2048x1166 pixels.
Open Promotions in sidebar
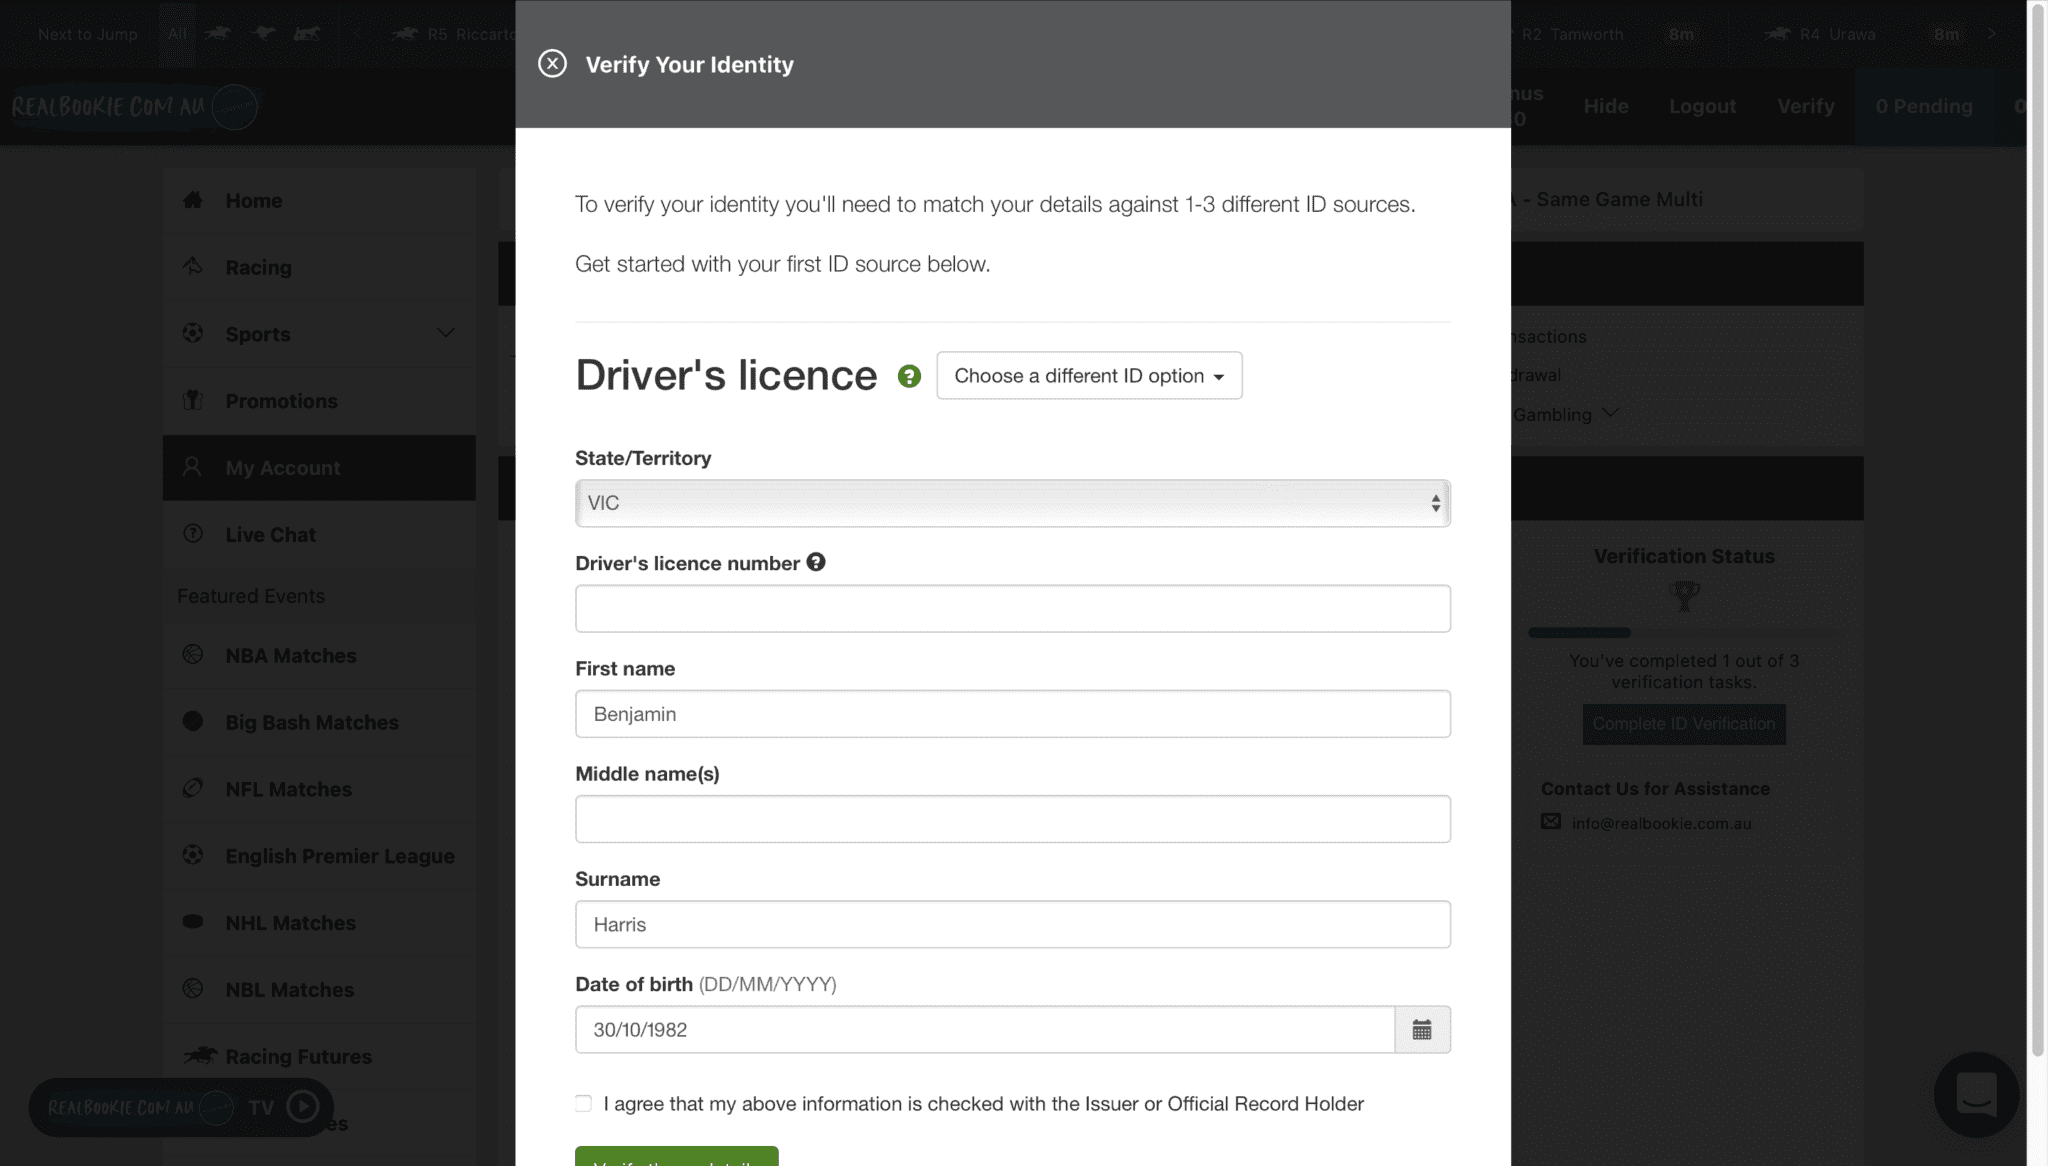pyautogui.click(x=319, y=401)
